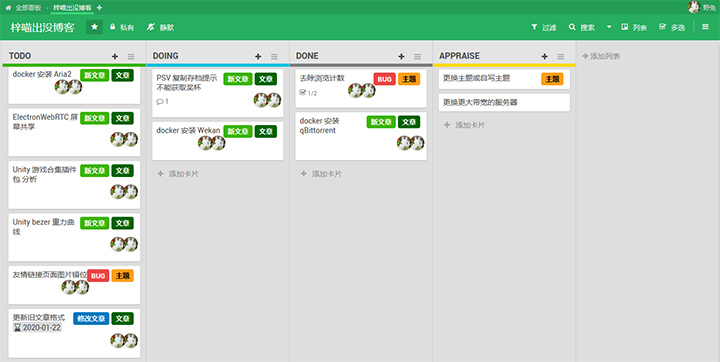Click 添加列表 to add a list
Image resolution: width=720 pixels, height=362 pixels.
601,56
